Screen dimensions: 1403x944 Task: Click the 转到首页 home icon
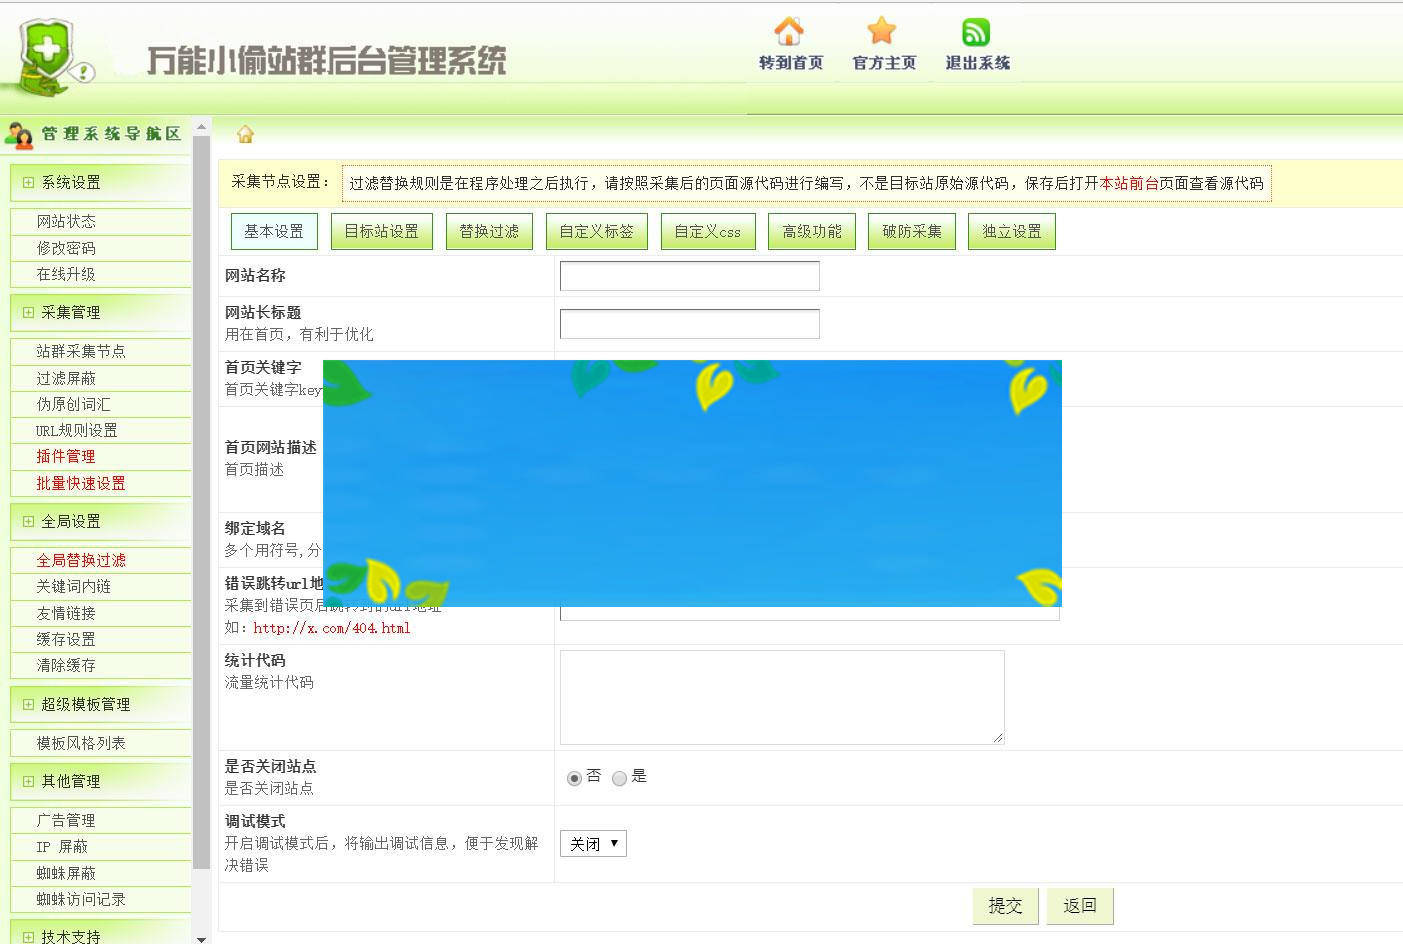click(789, 35)
